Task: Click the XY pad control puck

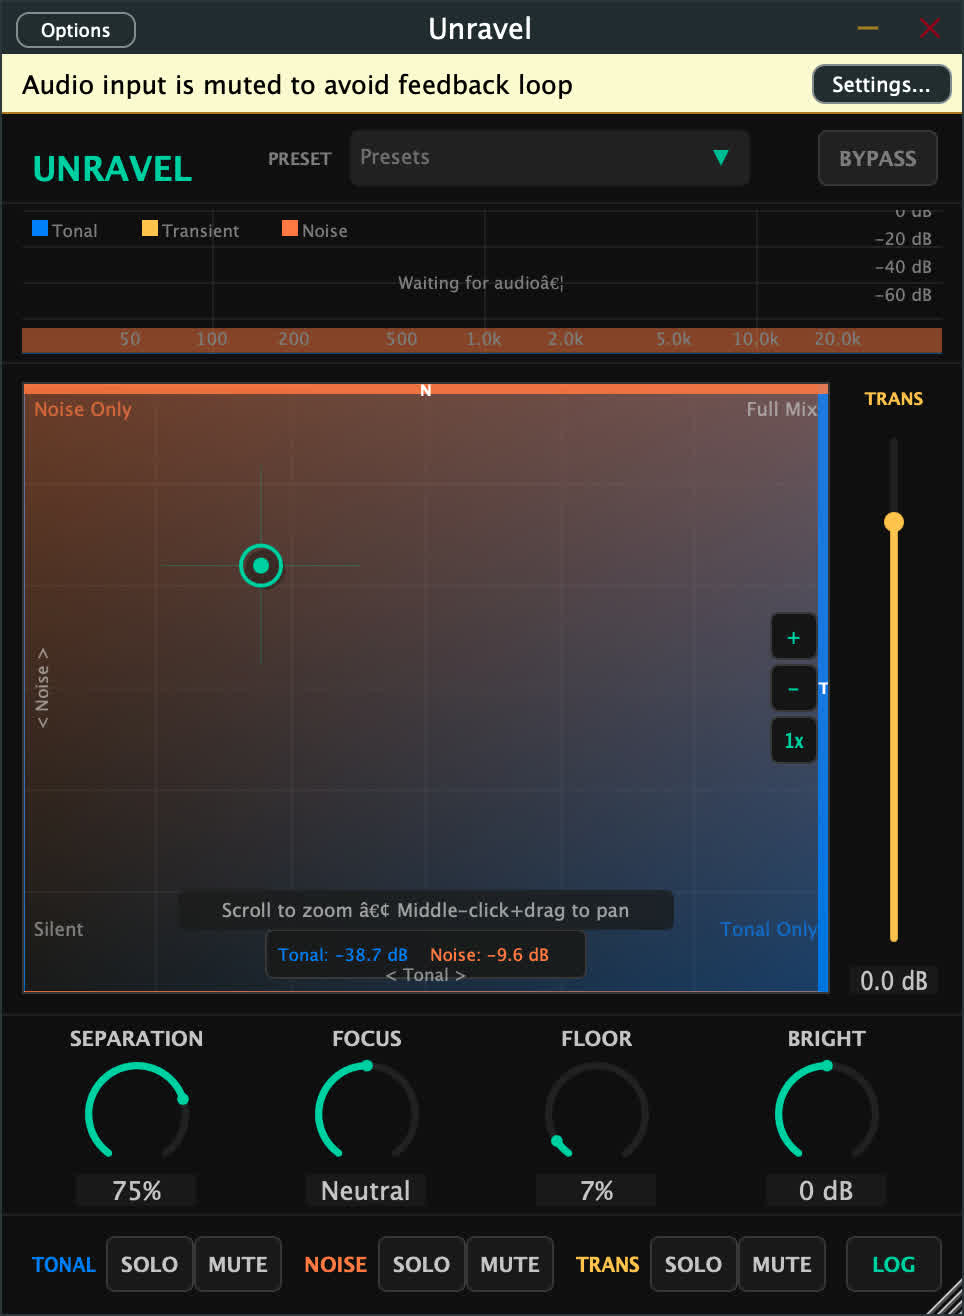Action: tap(261, 566)
